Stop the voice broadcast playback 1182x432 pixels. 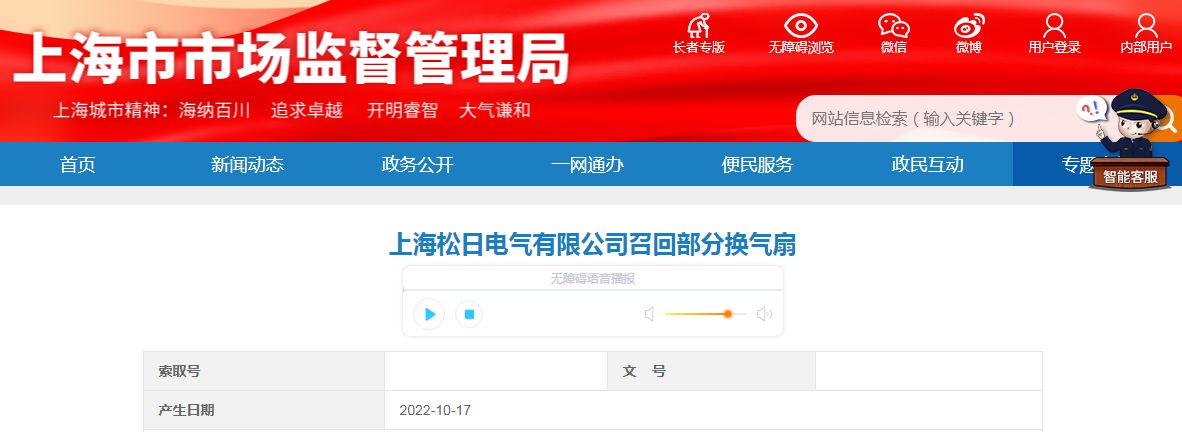pos(469,314)
